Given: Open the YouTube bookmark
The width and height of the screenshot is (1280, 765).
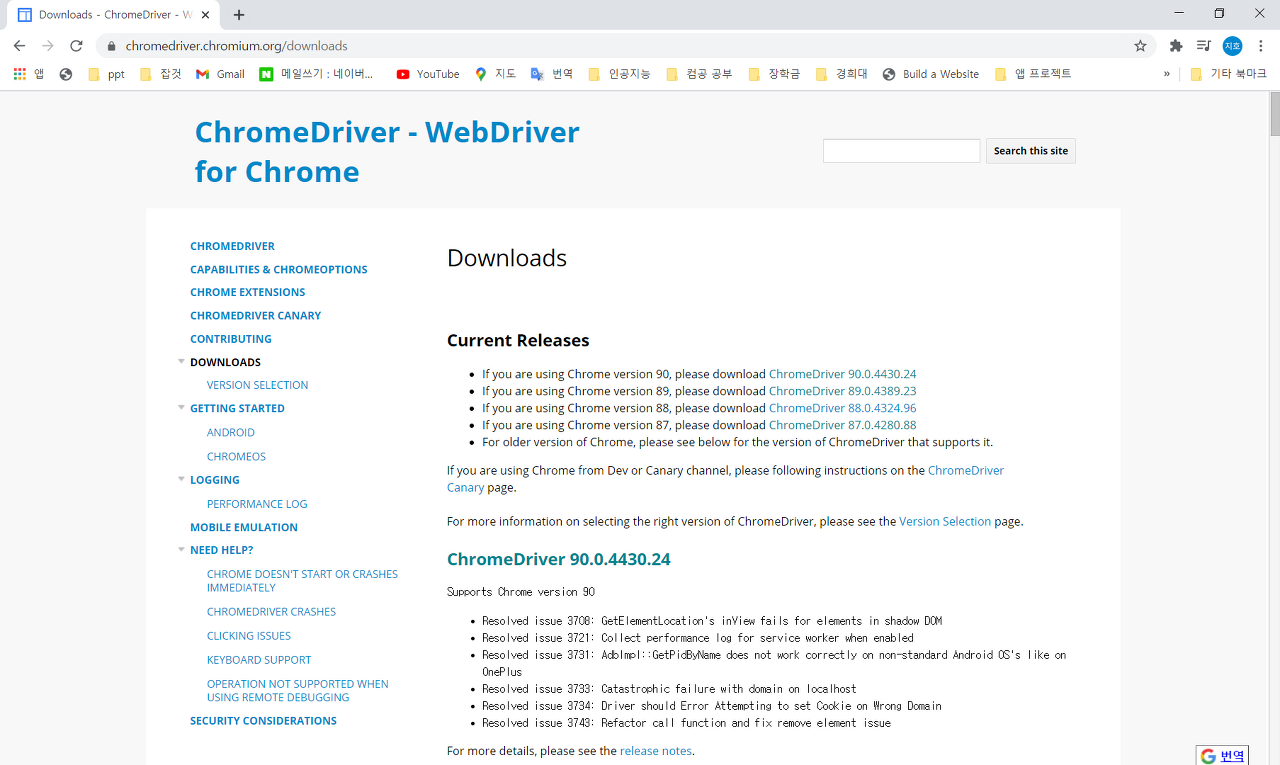Looking at the screenshot, I should point(428,74).
